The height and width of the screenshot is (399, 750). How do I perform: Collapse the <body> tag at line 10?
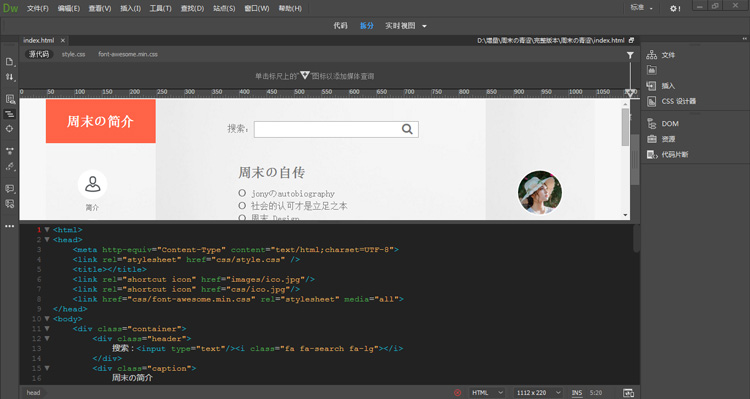[x=47, y=319]
